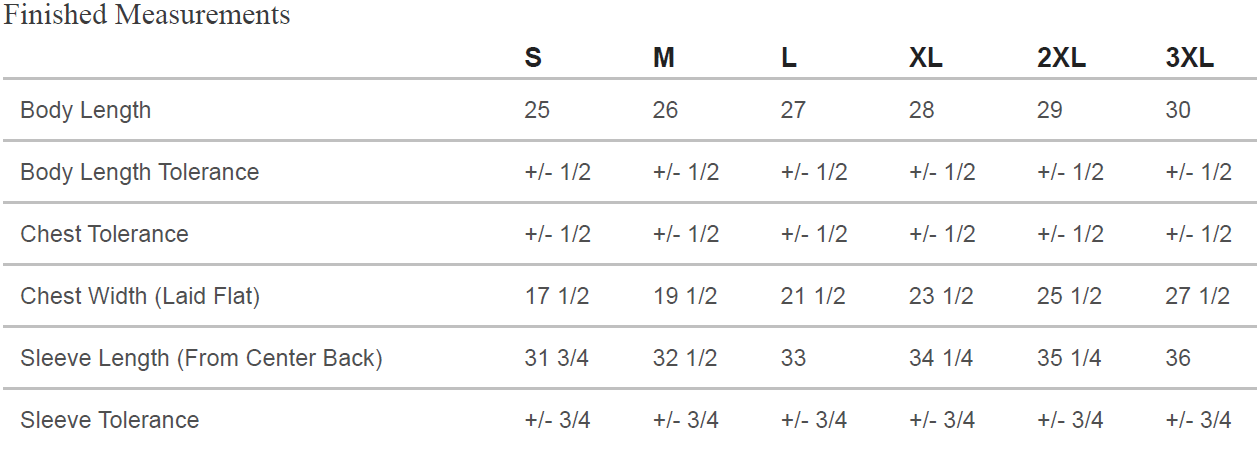1257x453 pixels.
Task: Click the Chest Width (Laid Flat) label
Action: click(140, 296)
